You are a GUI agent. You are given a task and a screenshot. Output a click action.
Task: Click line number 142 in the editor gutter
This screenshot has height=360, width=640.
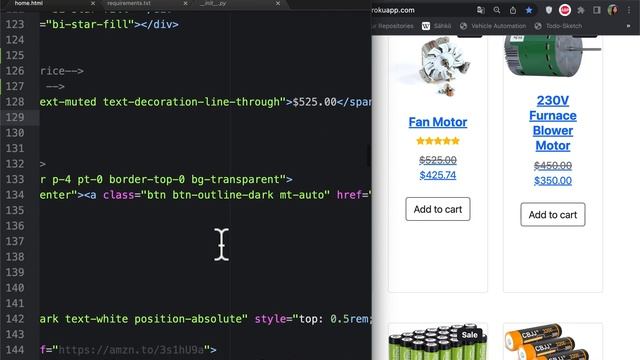[15, 319]
